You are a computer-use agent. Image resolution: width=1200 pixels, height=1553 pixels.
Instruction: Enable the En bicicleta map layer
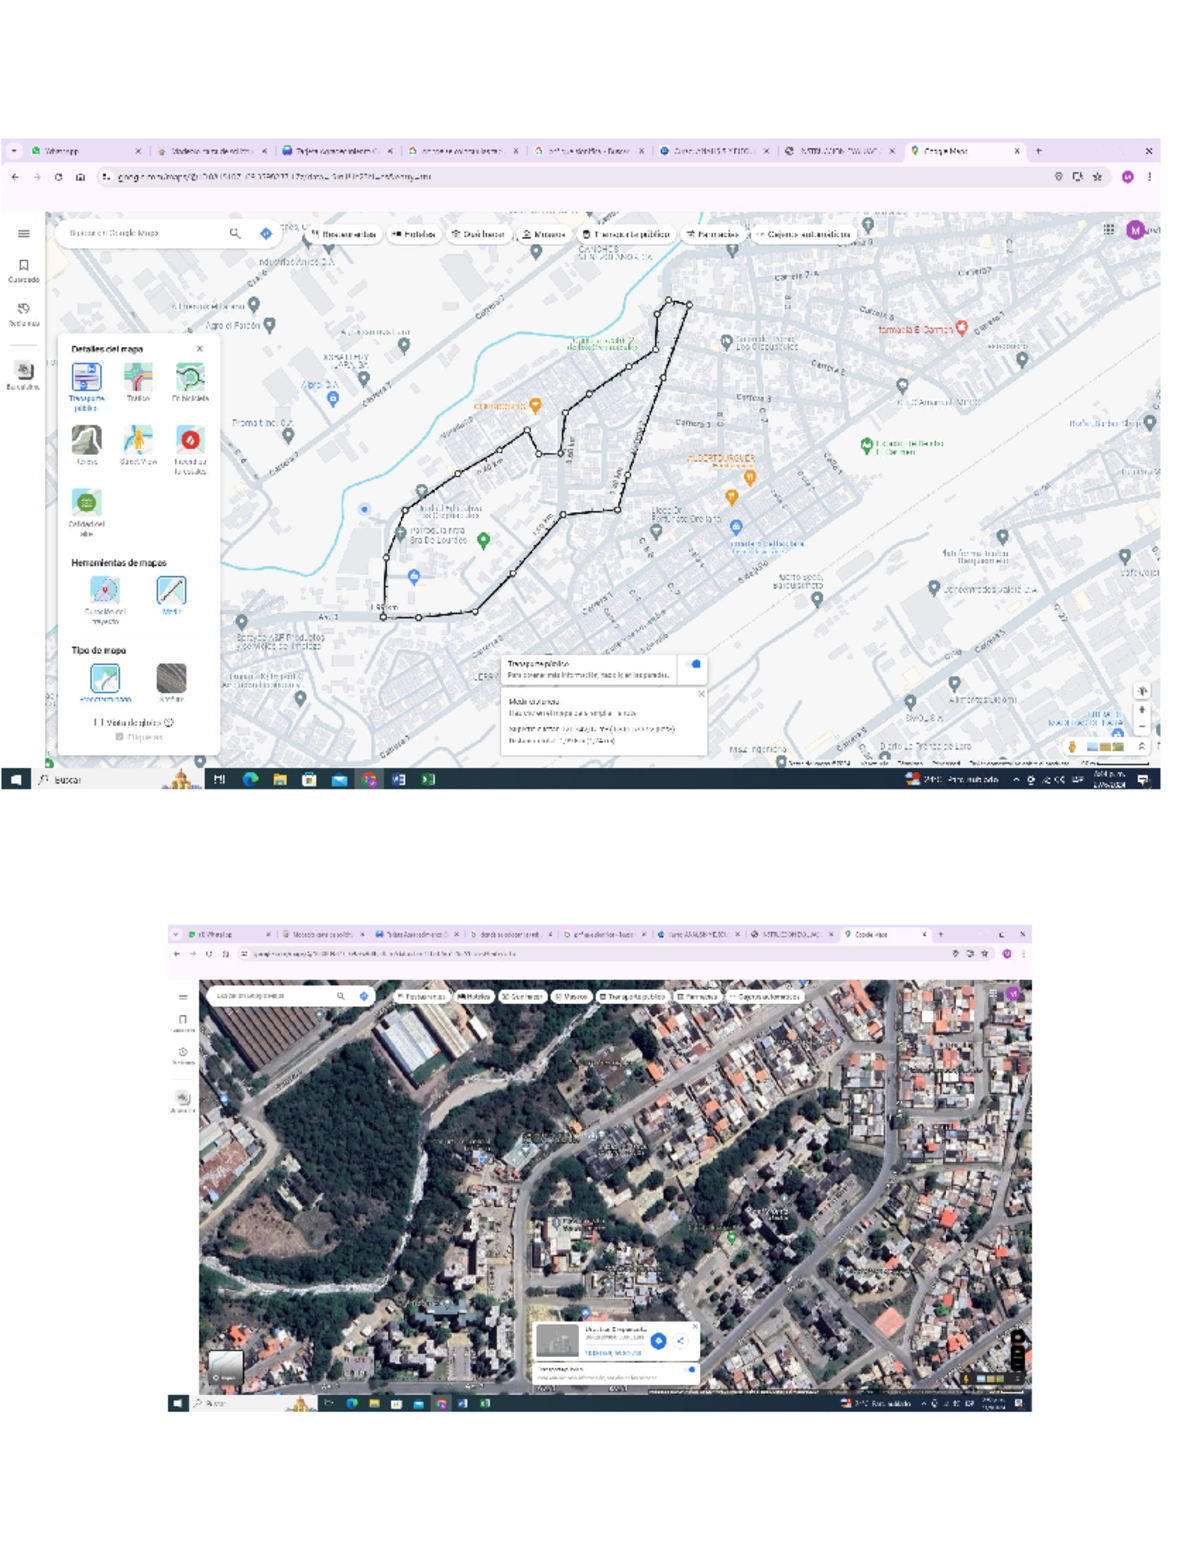tap(190, 378)
